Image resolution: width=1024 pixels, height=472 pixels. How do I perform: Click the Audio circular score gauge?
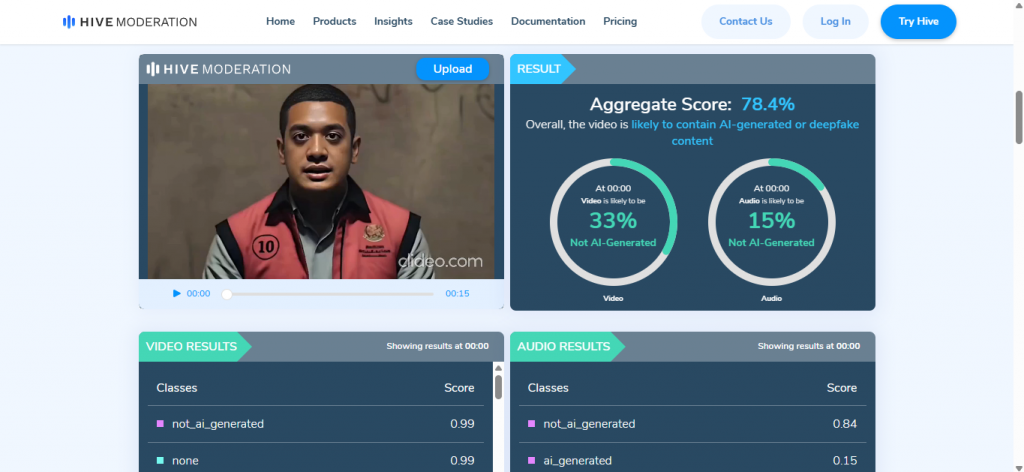(770, 220)
